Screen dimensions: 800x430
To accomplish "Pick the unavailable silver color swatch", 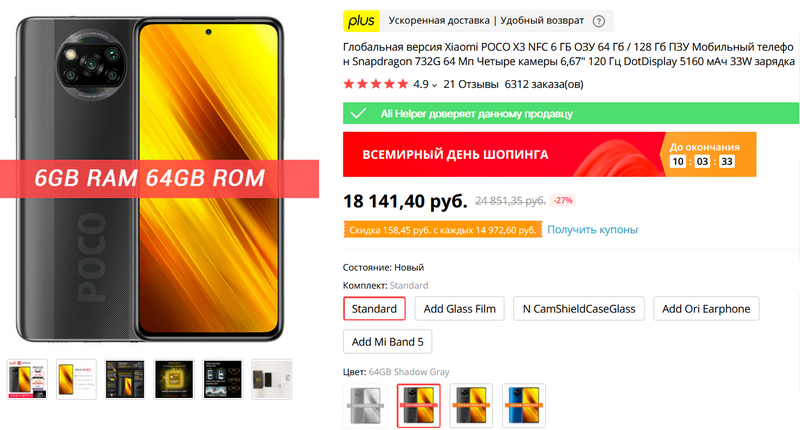I will coord(365,406).
